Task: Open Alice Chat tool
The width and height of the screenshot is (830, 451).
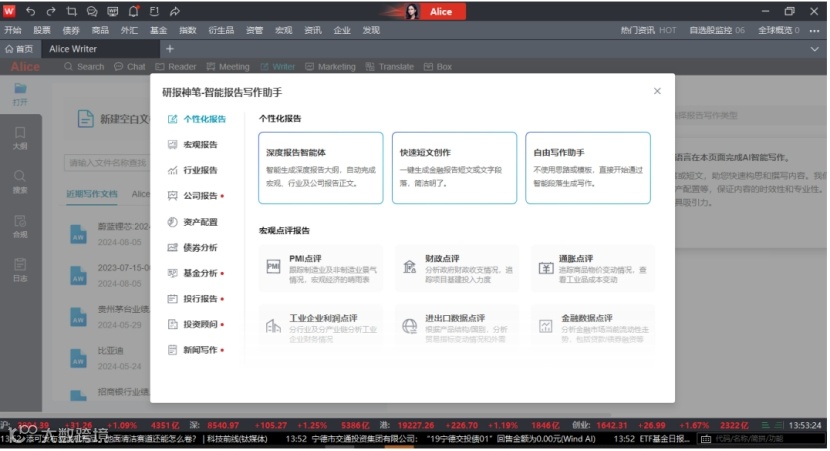Action: point(130,67)
